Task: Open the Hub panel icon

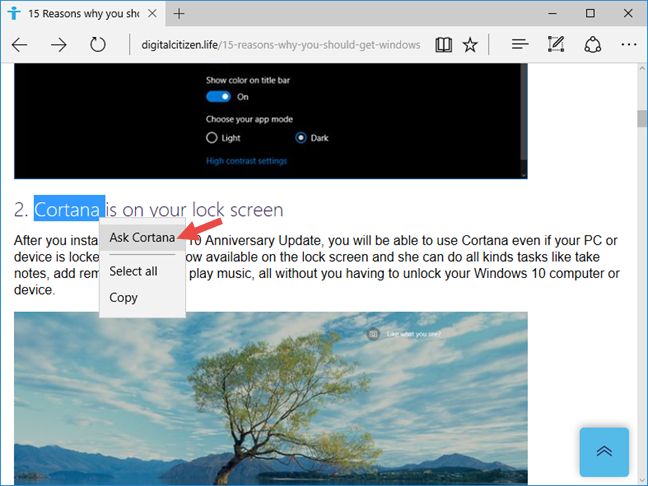Action: [520, 44]
